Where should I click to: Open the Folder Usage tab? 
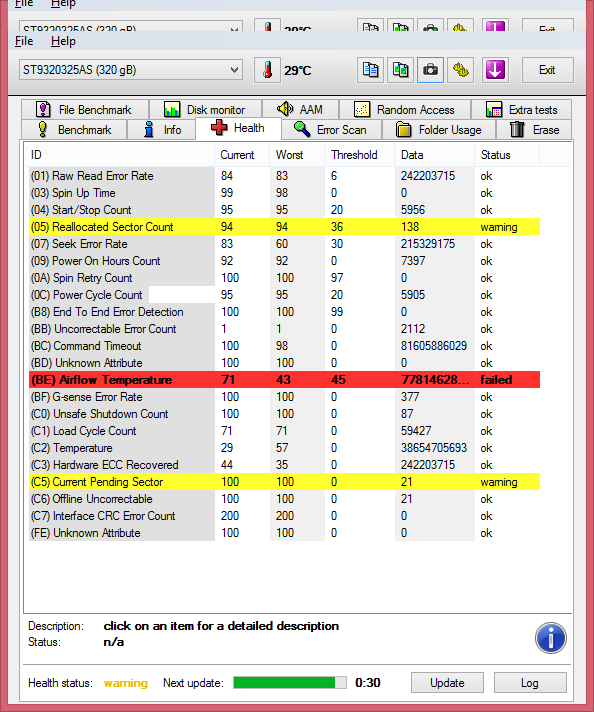[x=439, y=130]
